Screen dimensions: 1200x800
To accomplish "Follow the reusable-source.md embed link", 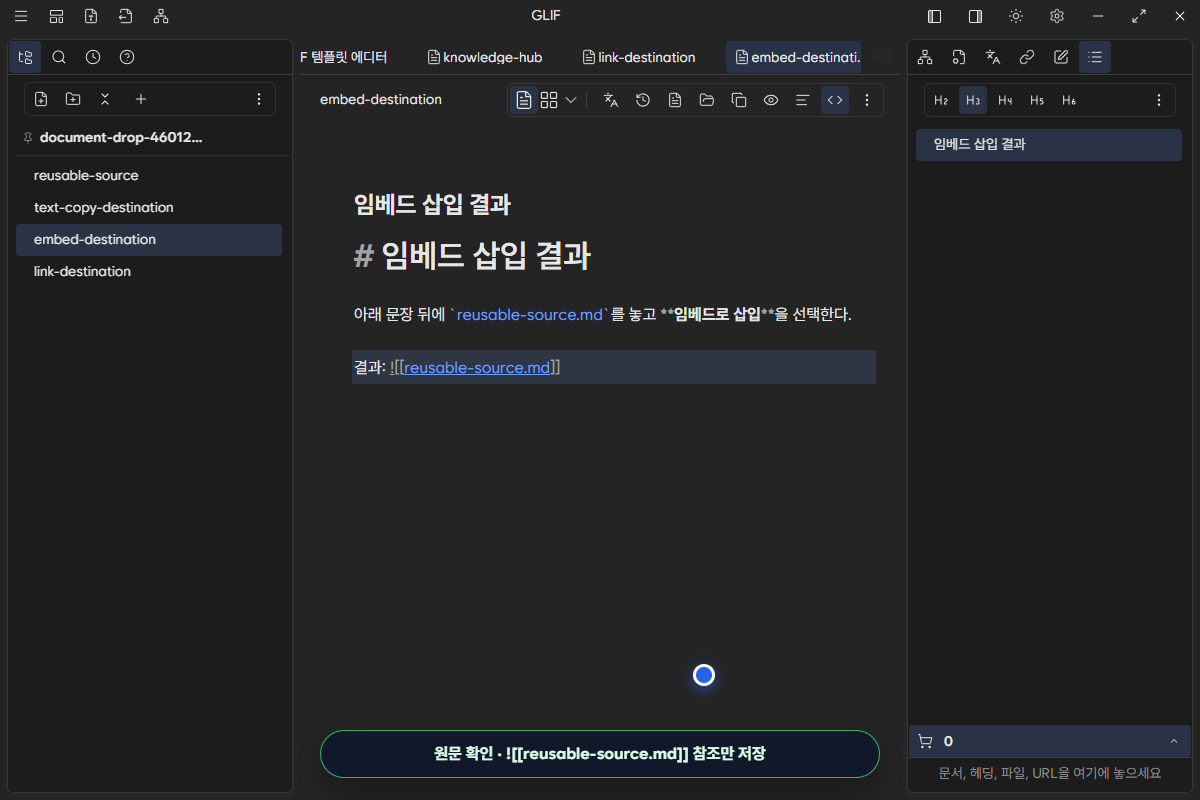I will tap(477, 368).
